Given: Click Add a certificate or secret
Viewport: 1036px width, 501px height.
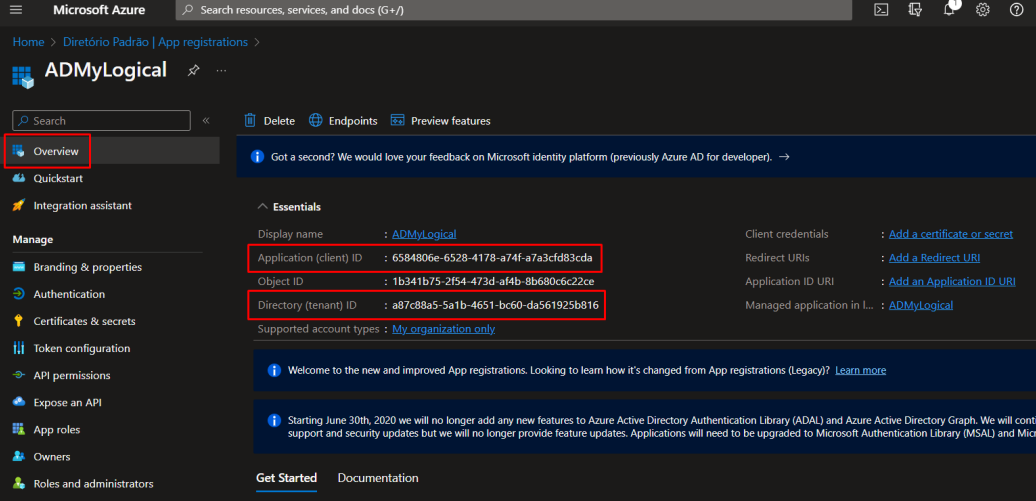Looking at the screenshot, I should pos(951,234).
